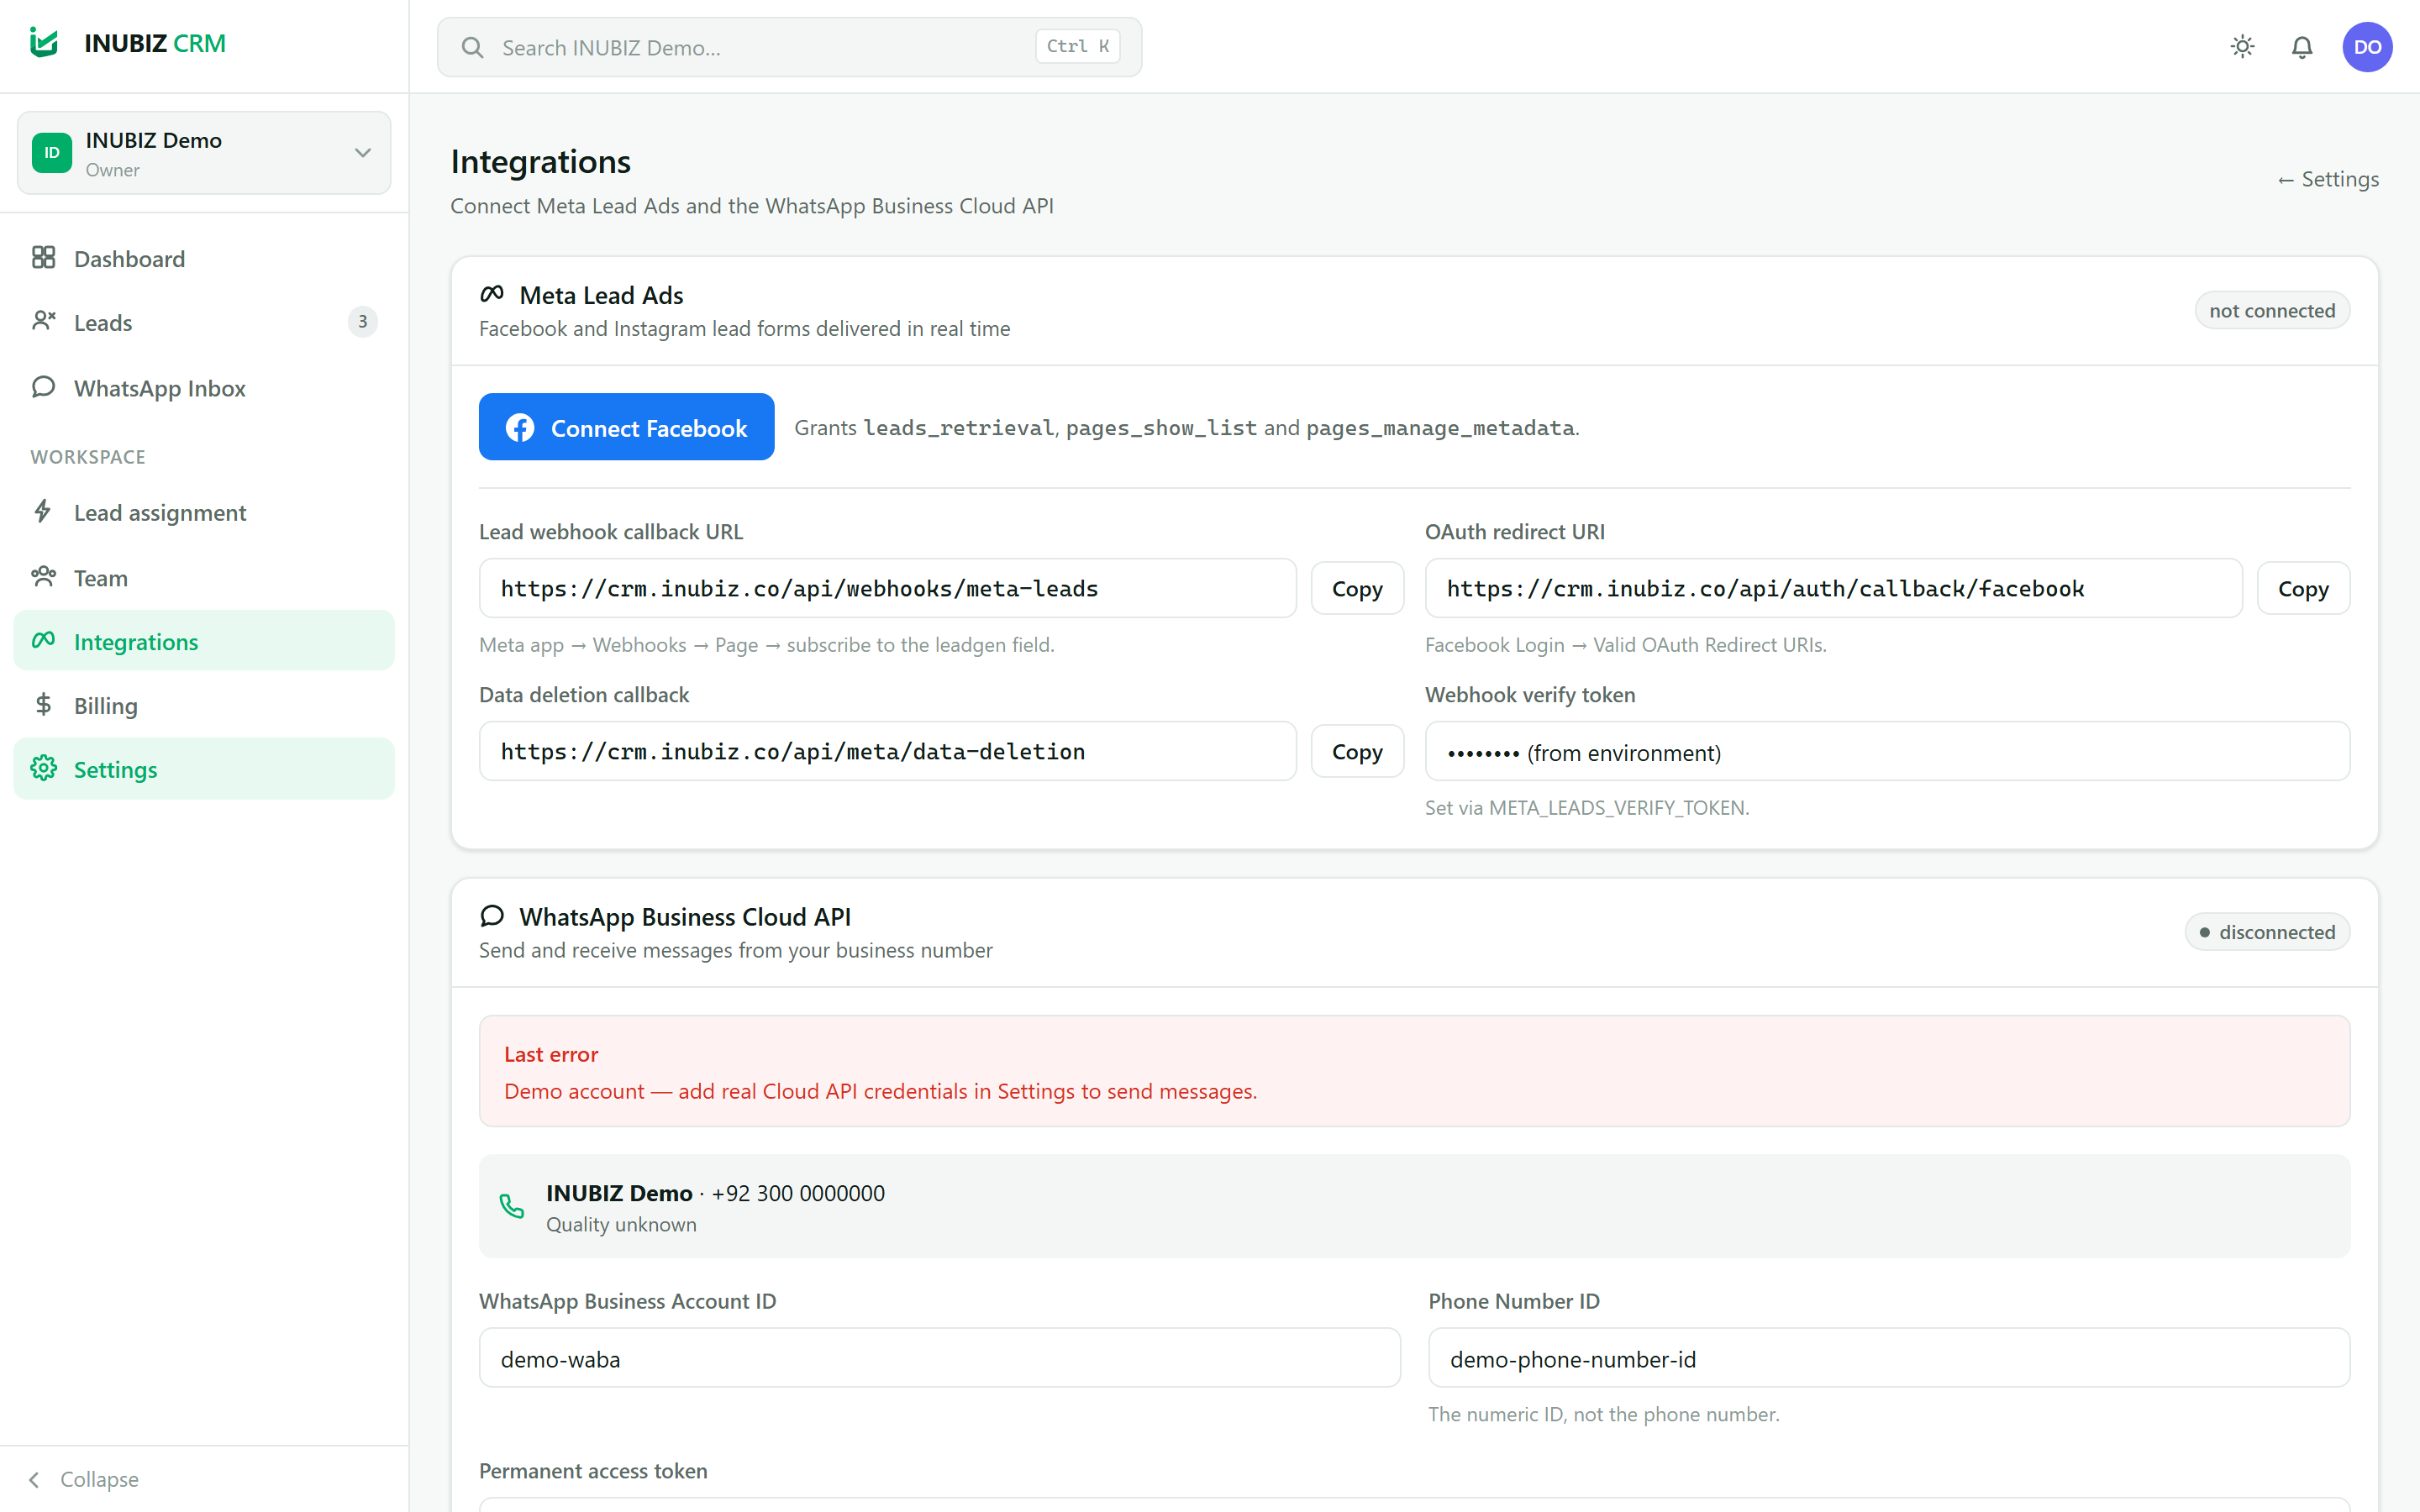Image resolution: width=2420 pixels, height=1512 pixels.
Task: Click the Integrations Meta infinity icon in sidebar
Action: [x=43, y=641]
